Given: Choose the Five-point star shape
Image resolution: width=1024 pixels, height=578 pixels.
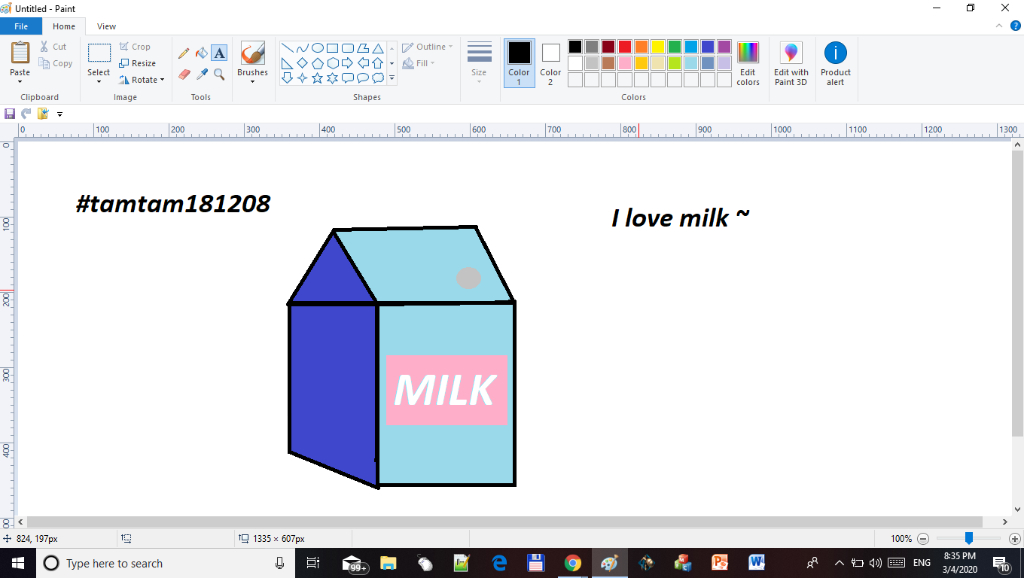Looking at the screenshot, I should [317, 78].
